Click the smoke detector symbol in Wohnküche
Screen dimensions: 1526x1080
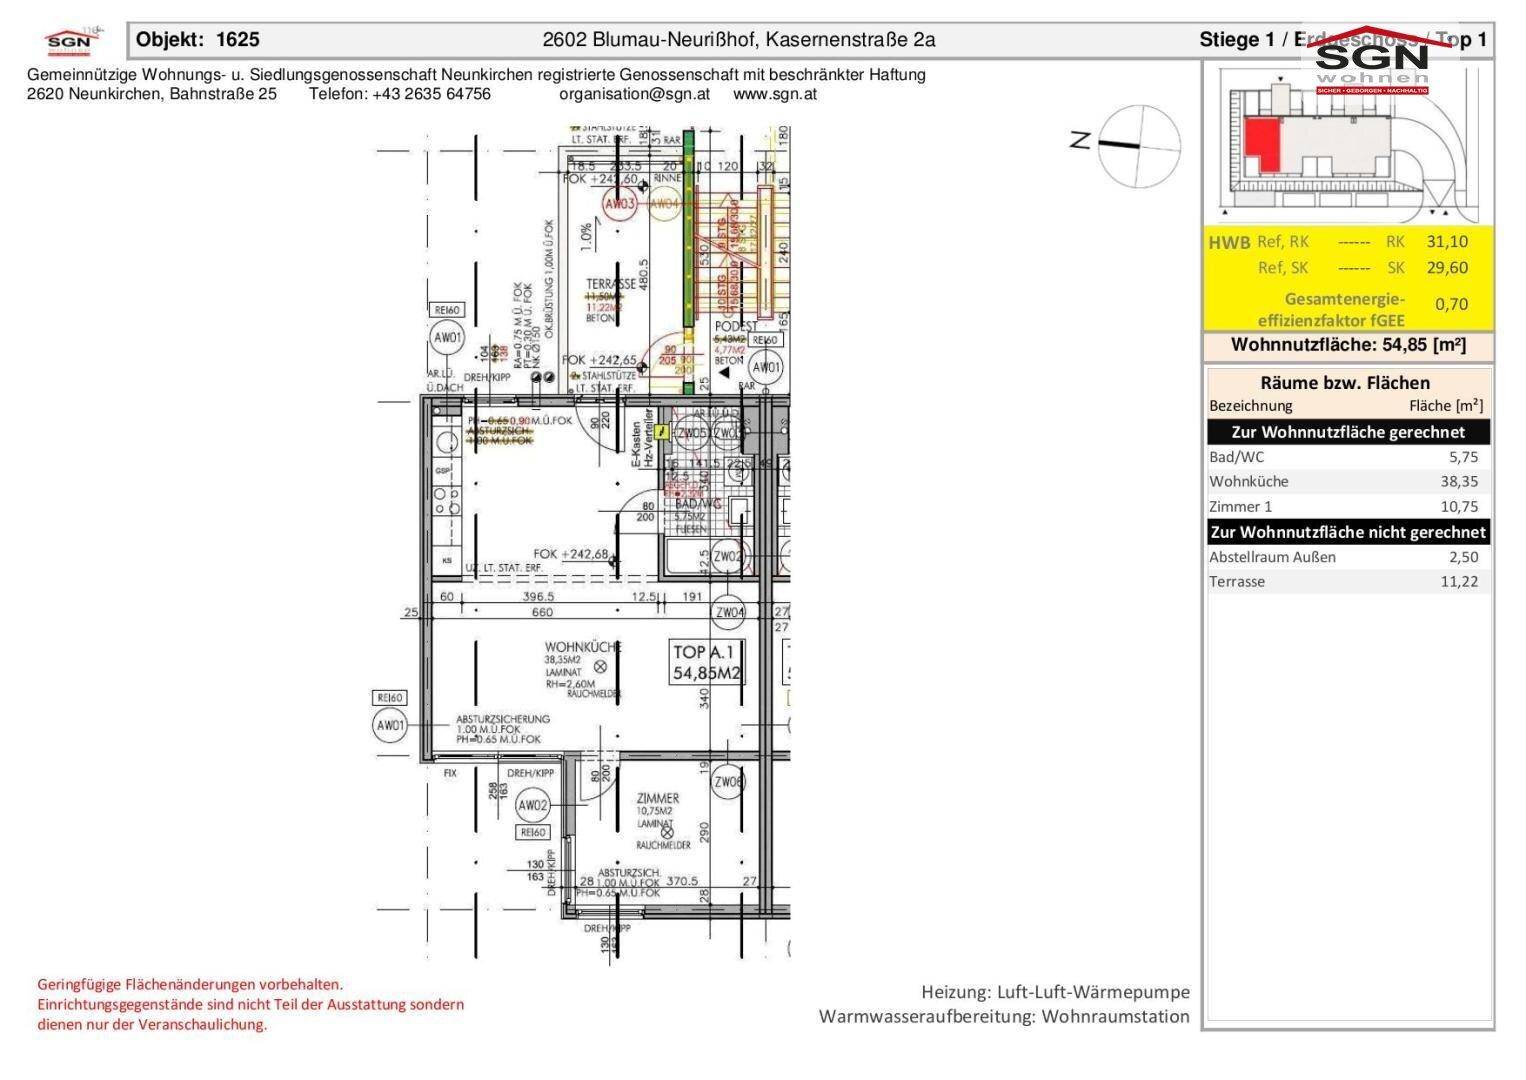pyautogui.click(x=601, y=666)
